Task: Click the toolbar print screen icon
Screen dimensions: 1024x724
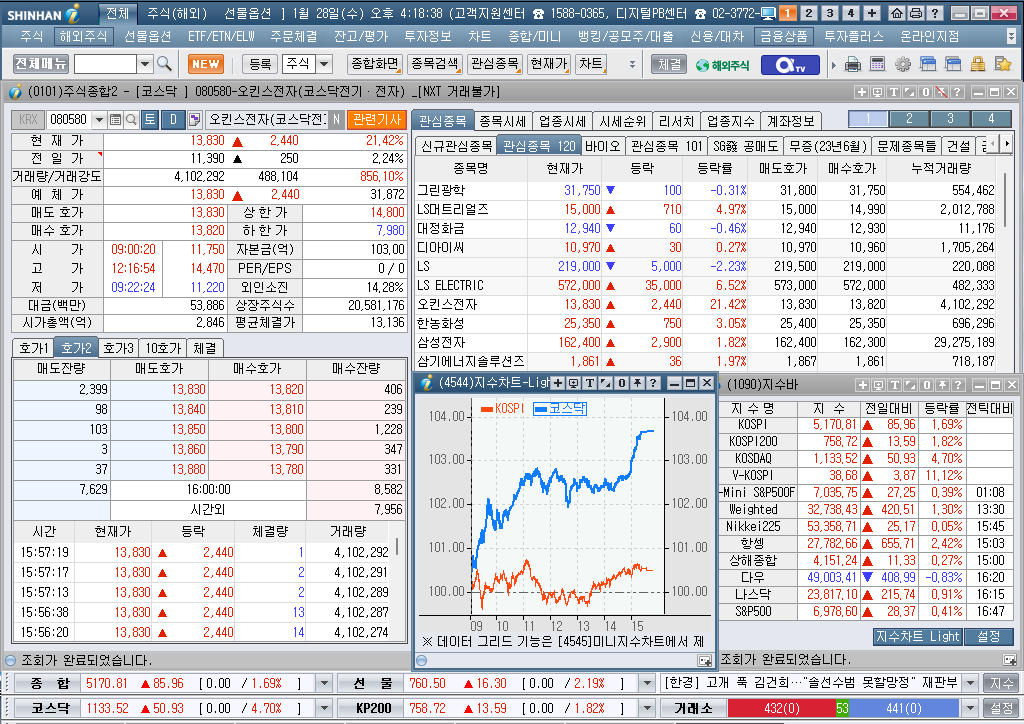Action: 853,64
